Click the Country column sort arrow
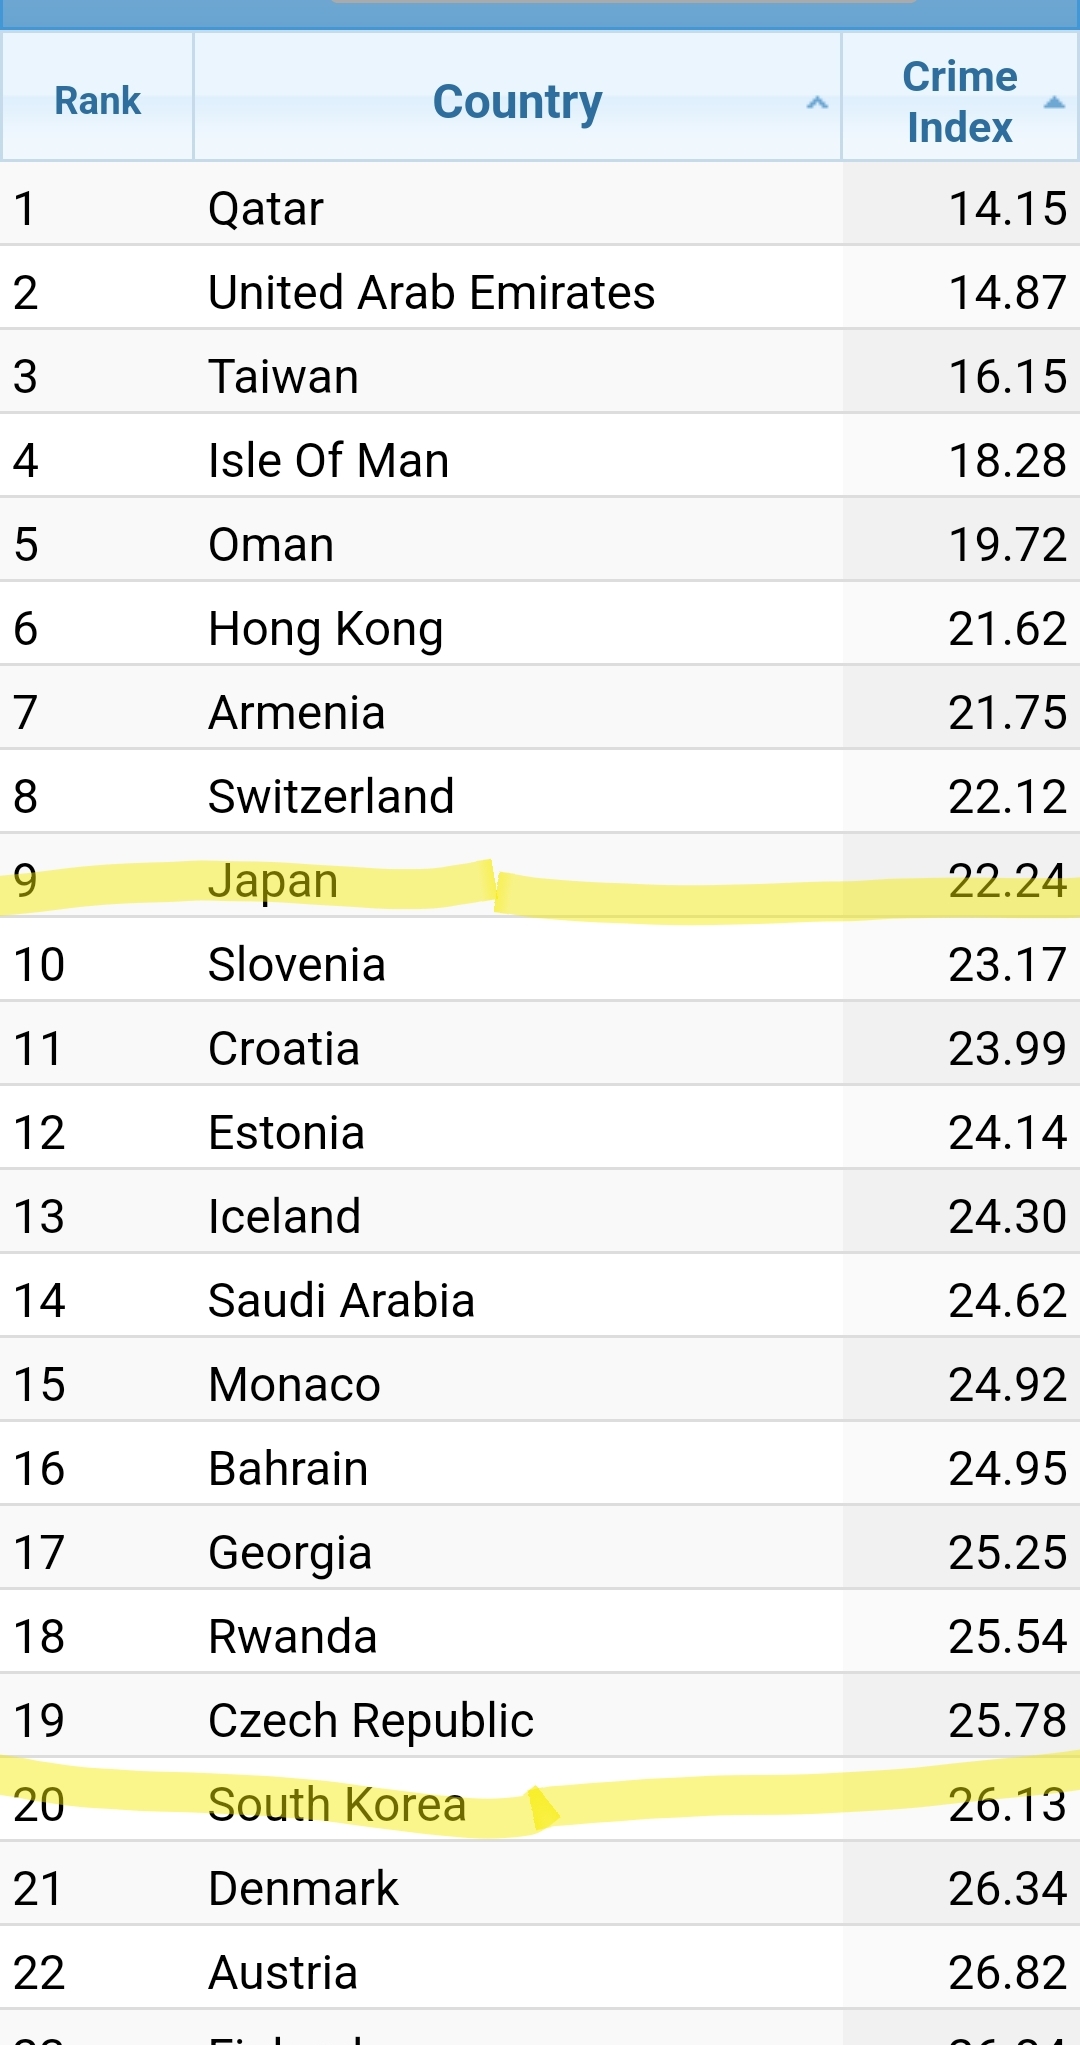1080x2045 pixels. click(x=817, y=102)
